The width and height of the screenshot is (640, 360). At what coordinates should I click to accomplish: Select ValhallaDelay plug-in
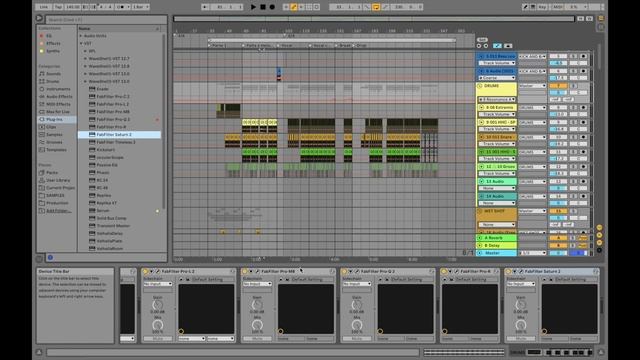click(x=109, y=233)
